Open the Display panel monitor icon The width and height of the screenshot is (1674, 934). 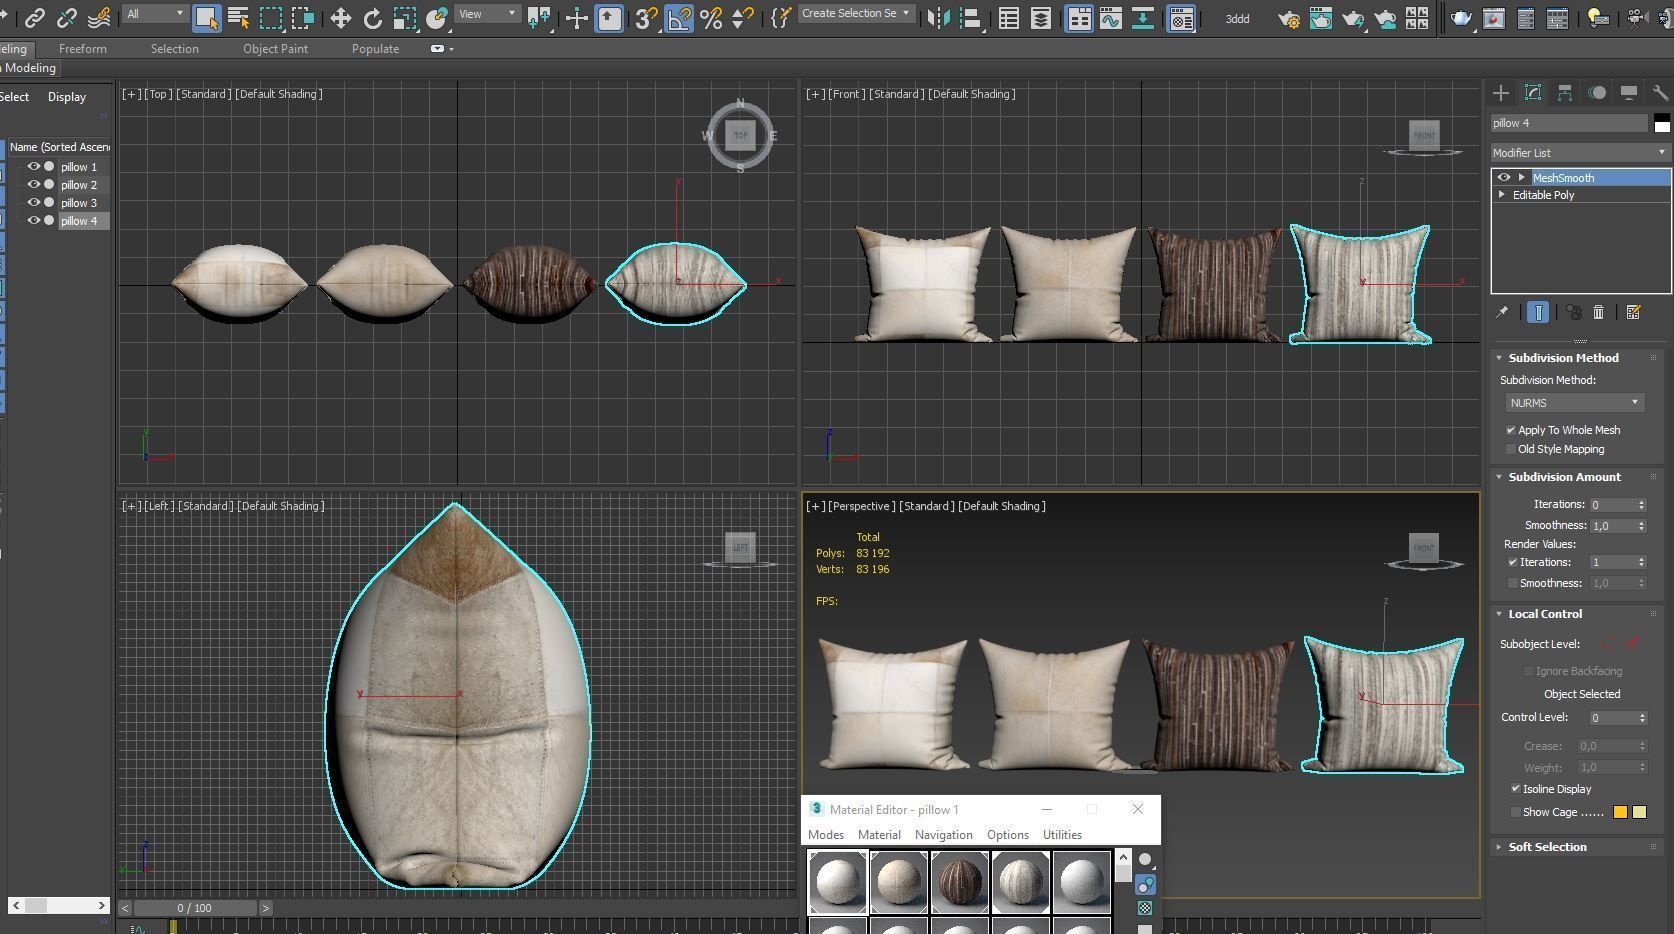1629,93
